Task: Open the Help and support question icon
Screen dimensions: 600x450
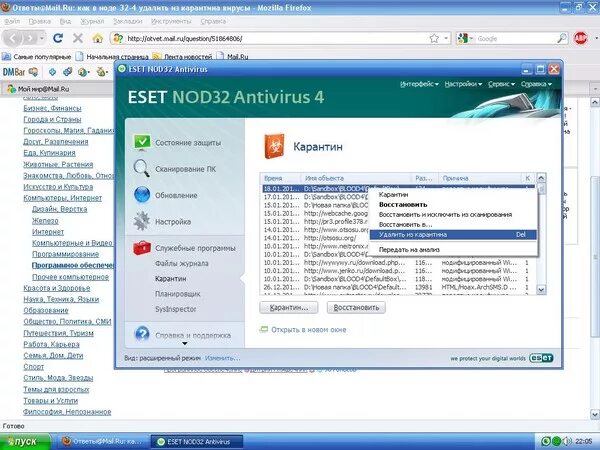Action: point(142,334)
